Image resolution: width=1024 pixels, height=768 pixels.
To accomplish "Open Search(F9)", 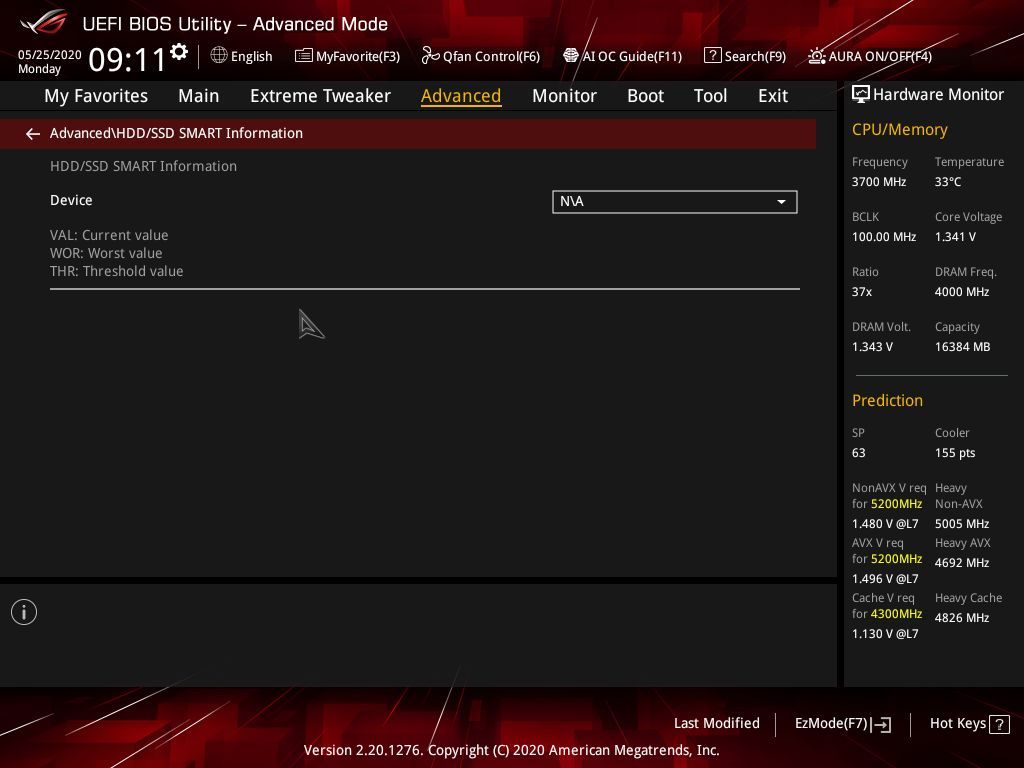I will click(744, 56).
